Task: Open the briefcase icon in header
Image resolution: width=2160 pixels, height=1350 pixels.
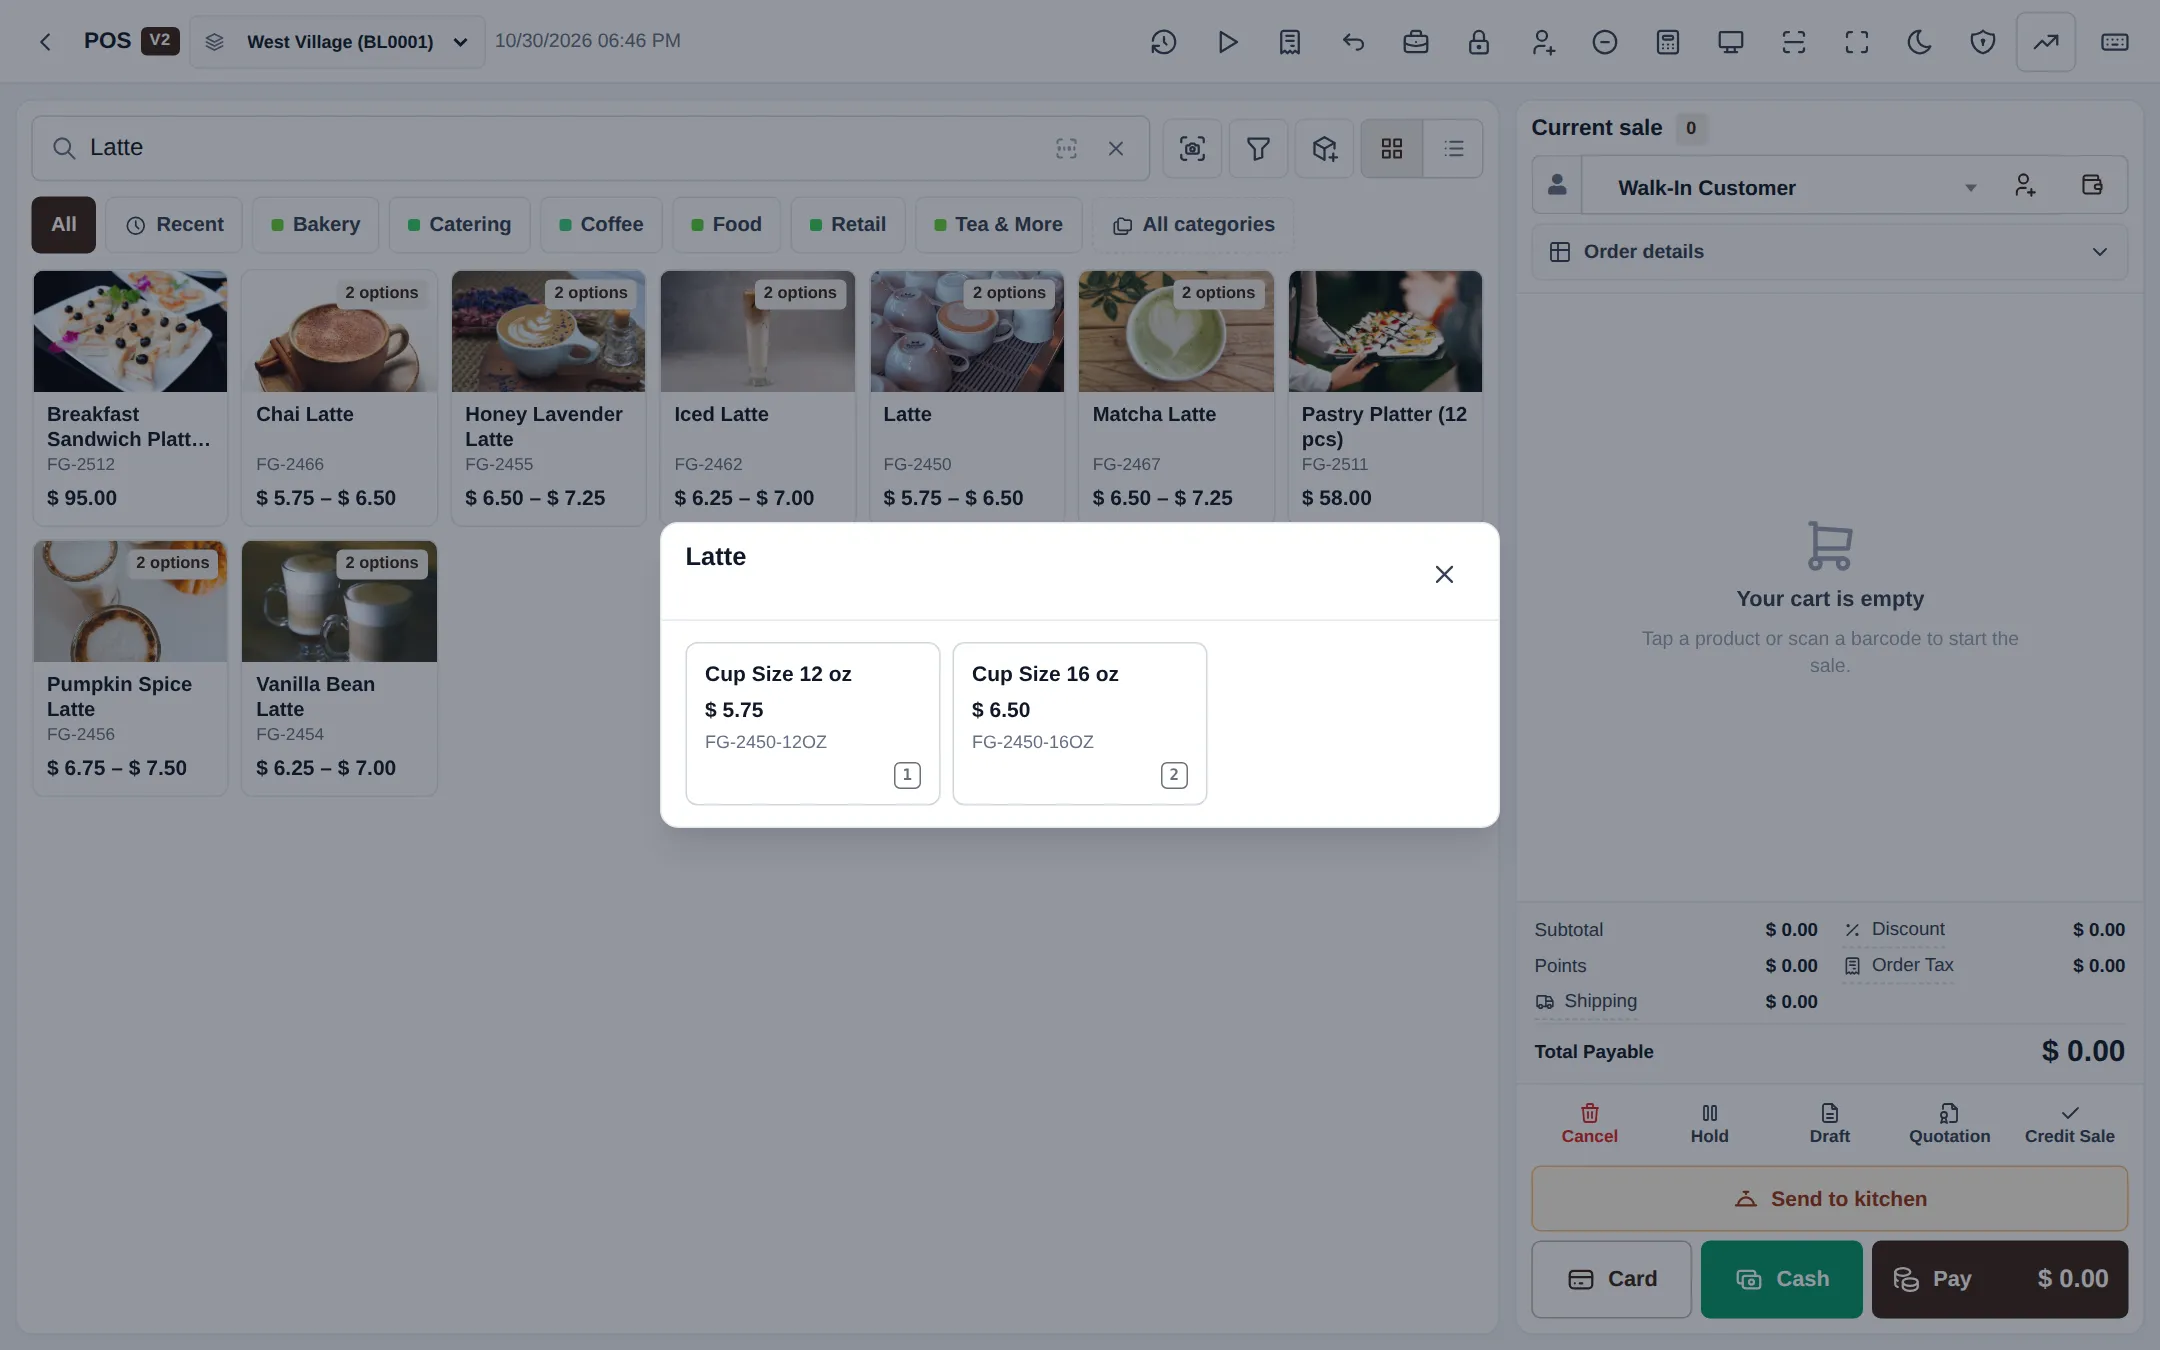Action: (x=1416, y=42)
